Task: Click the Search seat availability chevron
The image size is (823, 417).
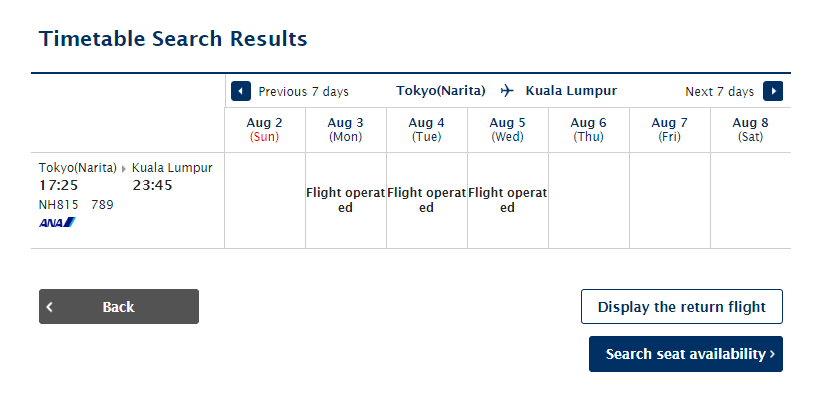Action: (x=772, y=354)
